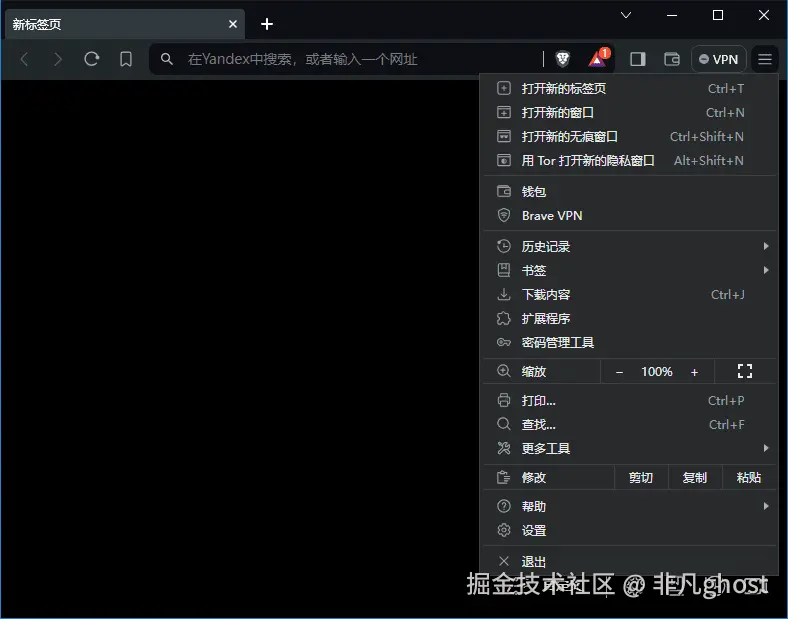The height and width of the screenshot is (619, 788).
Task: Choose 打开新的窗口 menu item
Action: coord(630,113)
